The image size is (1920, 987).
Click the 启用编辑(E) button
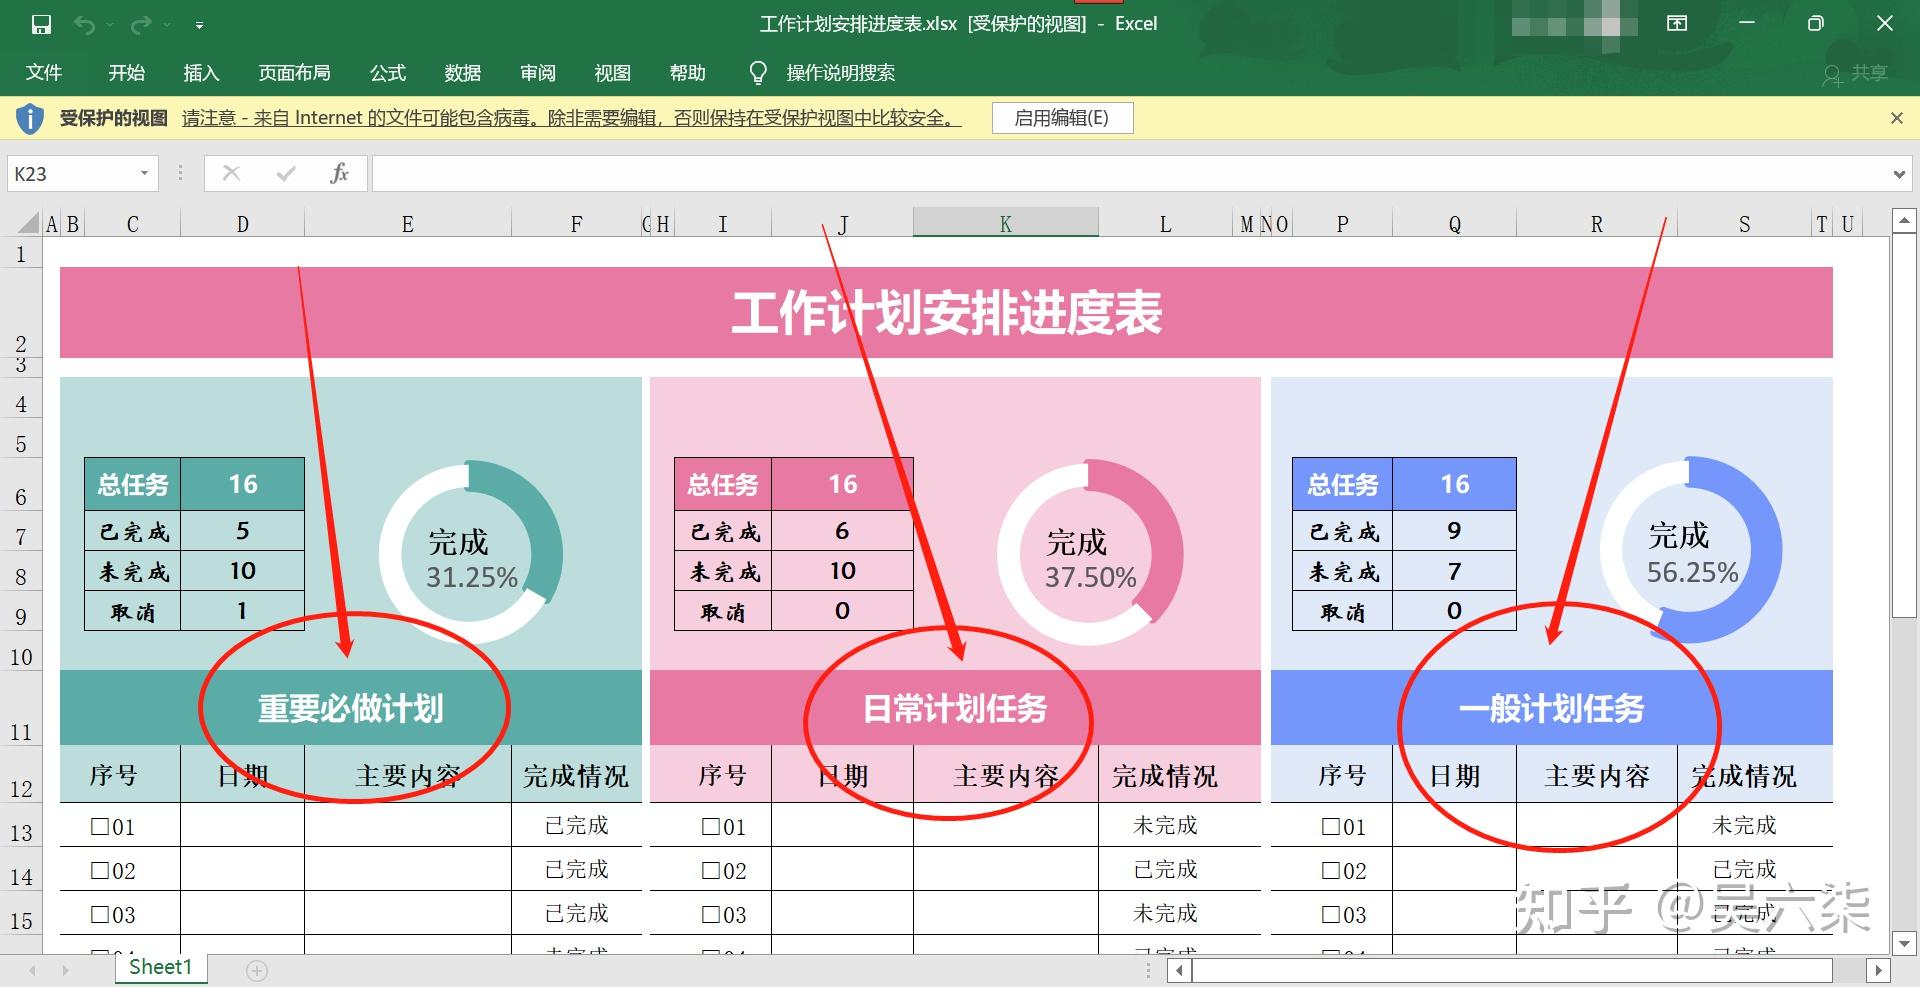point(1062,118)
